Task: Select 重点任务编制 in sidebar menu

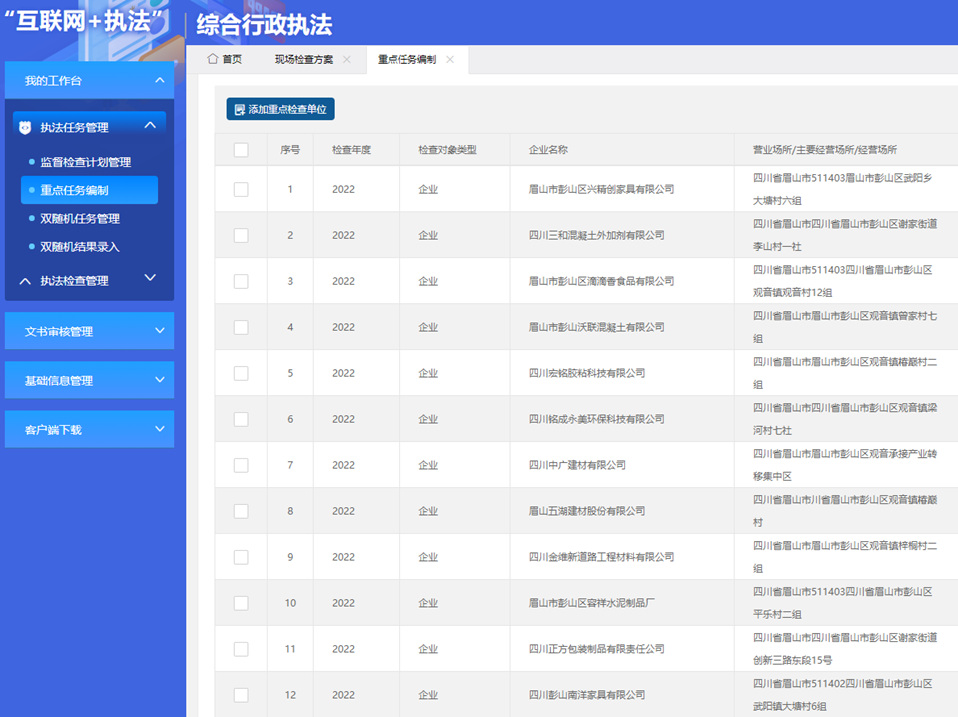Action: coord(89,190)
